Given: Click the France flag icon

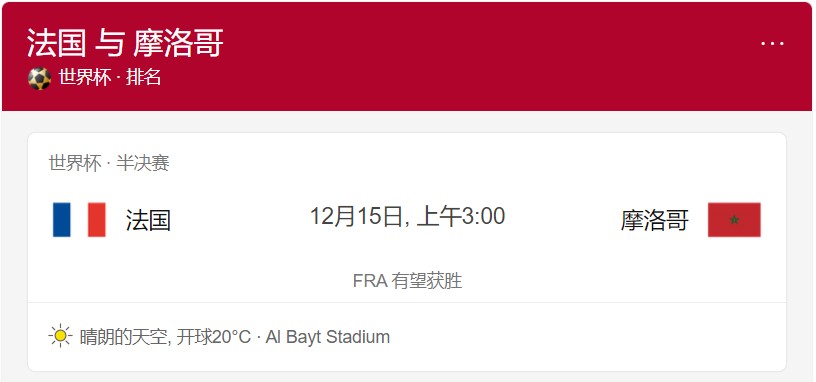Looking at the screenshot, I should (x=79, y=220).
